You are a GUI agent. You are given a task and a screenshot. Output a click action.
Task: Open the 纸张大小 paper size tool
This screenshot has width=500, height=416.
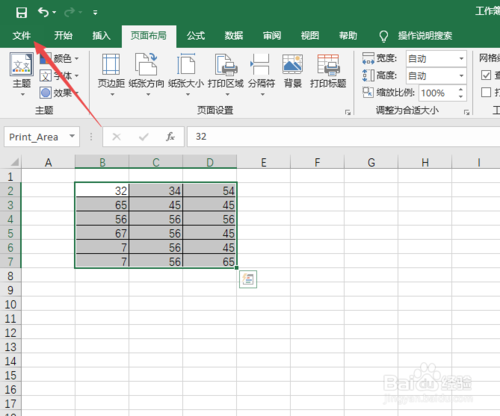(x=186, y=75)
